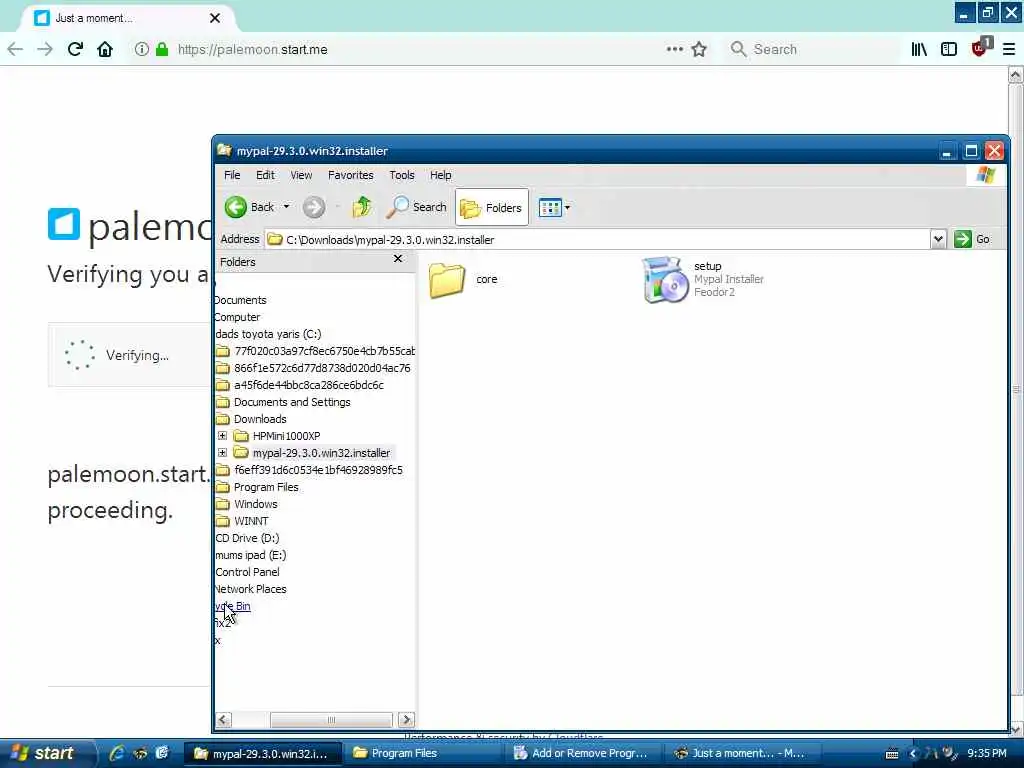Click the Explorer Forward arrow button
The width and height of the screenshot is (1024, 768).
313,208
